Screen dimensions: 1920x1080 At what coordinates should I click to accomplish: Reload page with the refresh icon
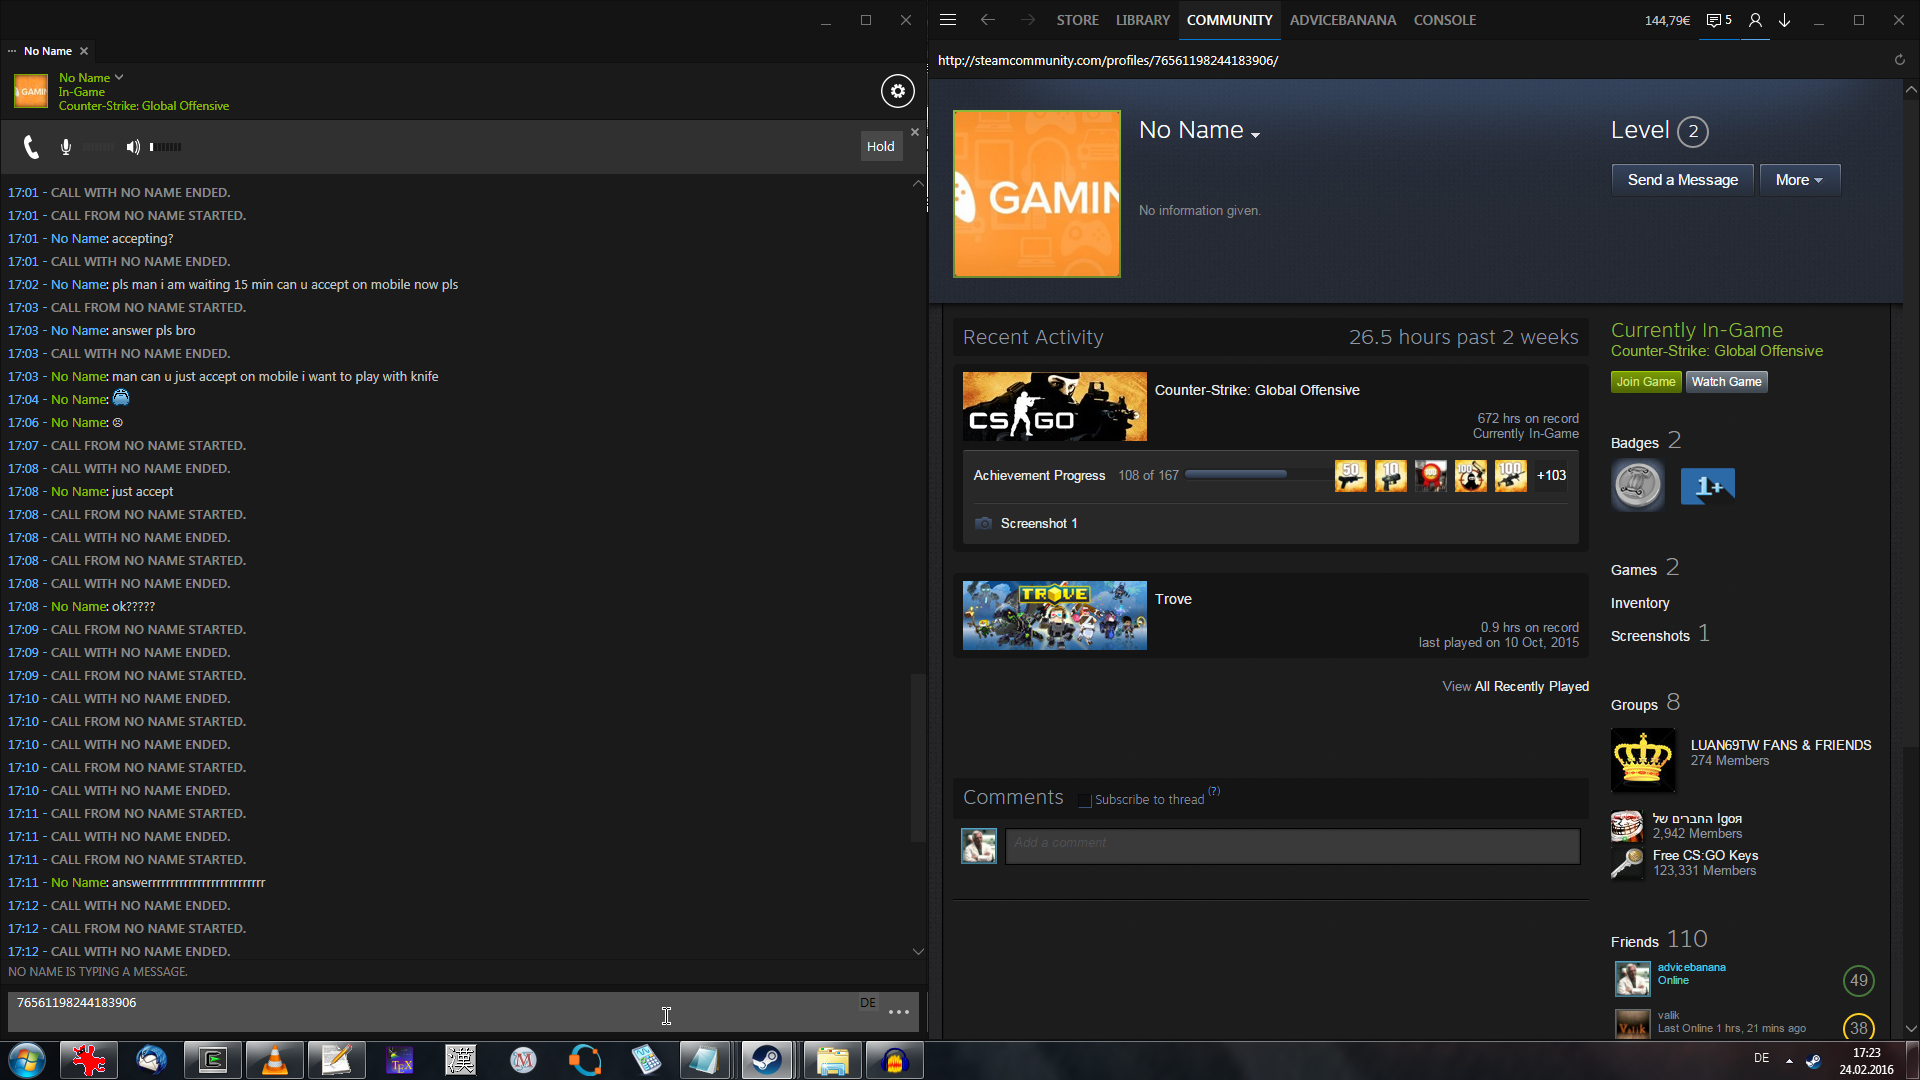1899,60
